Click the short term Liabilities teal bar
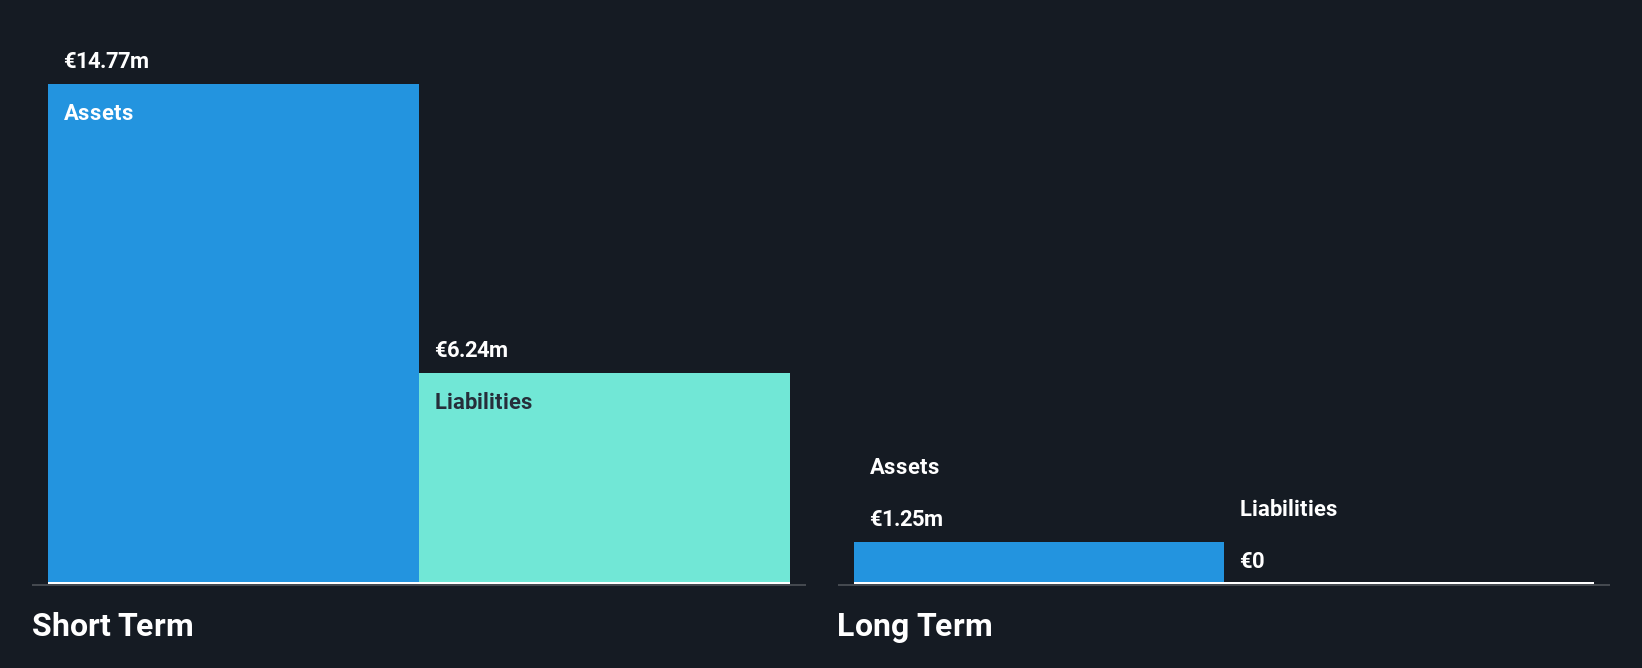This screenshot has height=668, width=1642. (x=604, y=478)
